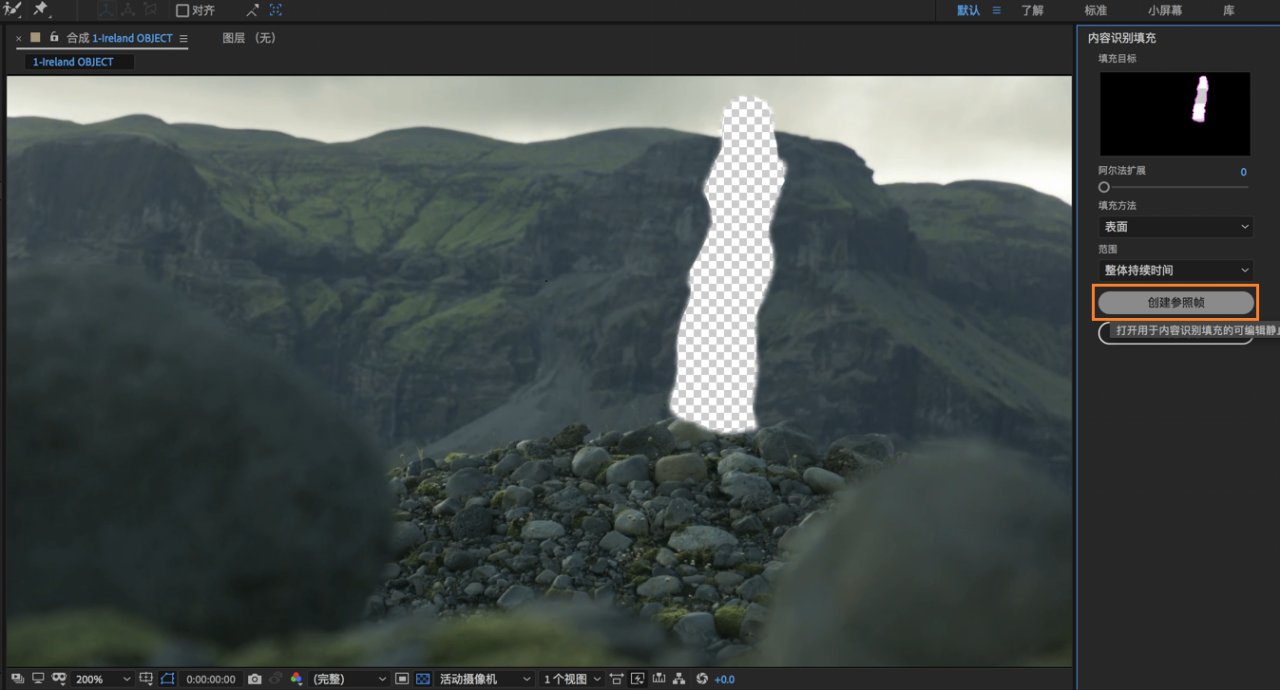Open the 200% magnification dropdown

pyautogui.click(x=102, y=679)
